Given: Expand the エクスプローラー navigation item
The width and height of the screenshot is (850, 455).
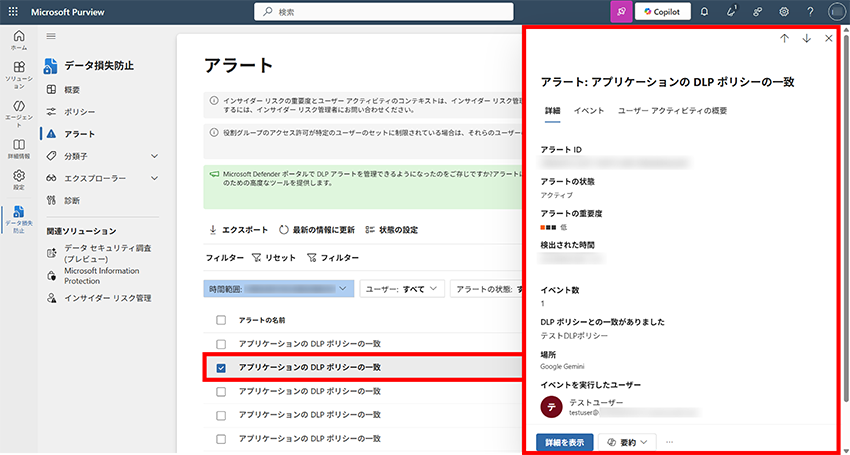Looking at the screenshot, I should click(x=154, y=178).
